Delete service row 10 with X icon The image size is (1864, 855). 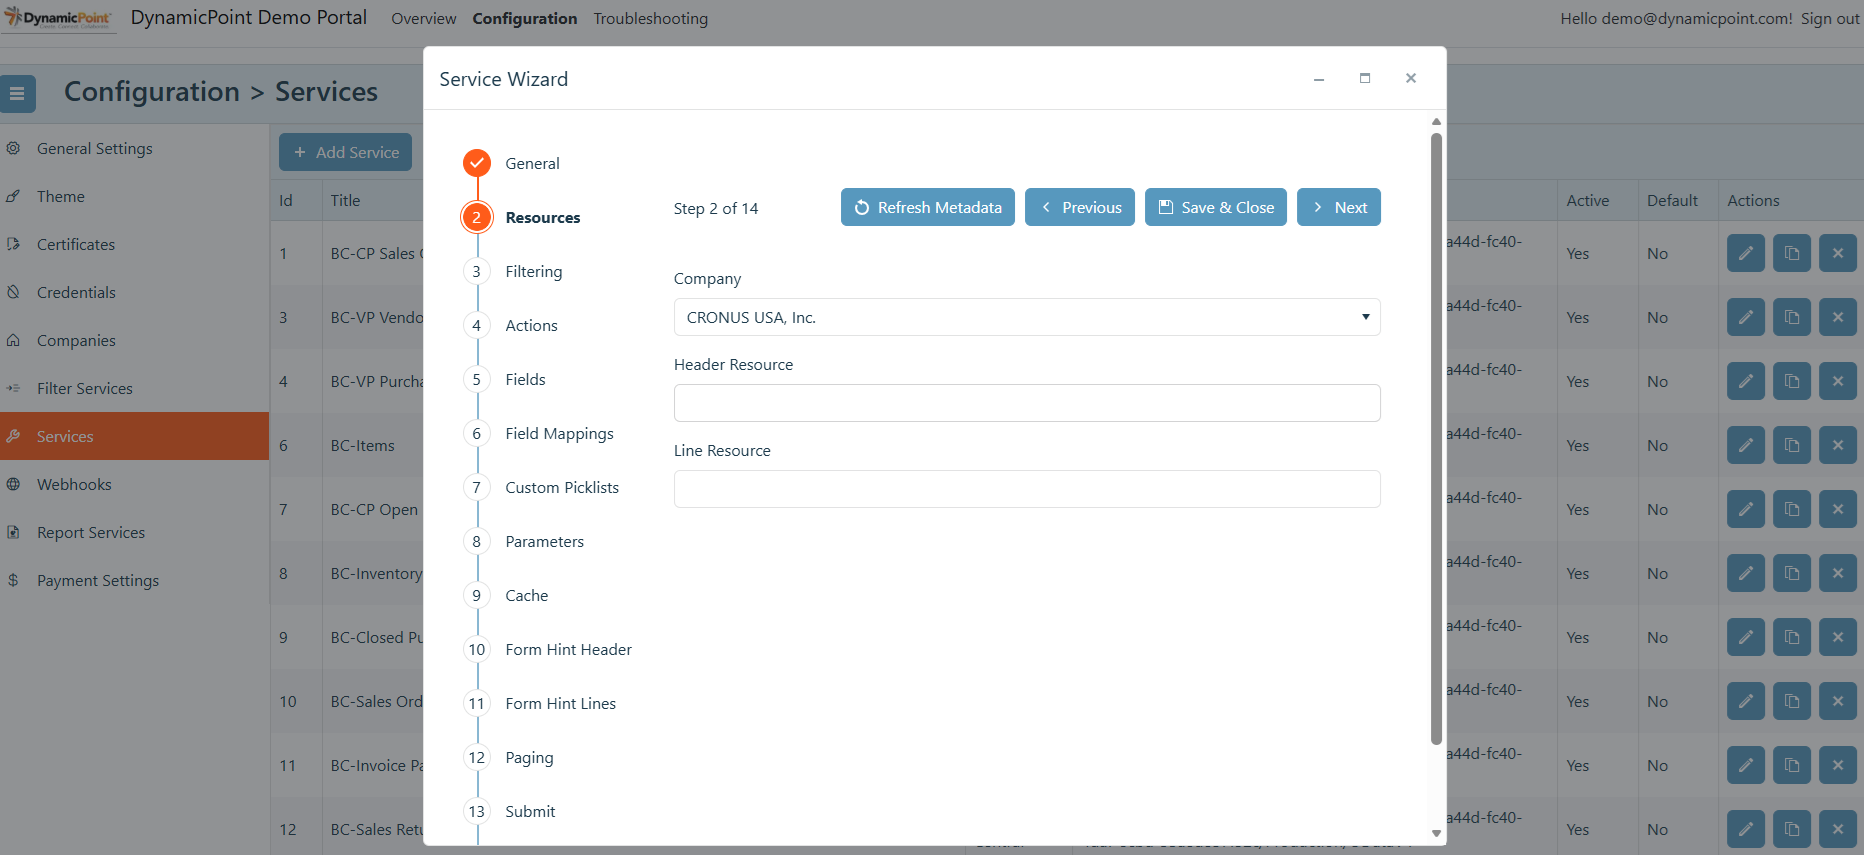point(1838,701)
